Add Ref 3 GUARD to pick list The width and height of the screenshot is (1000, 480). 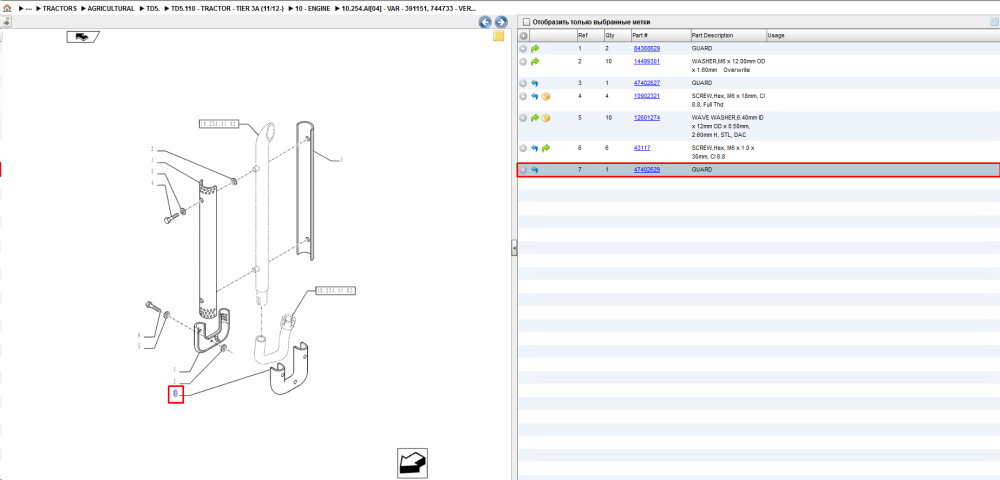tap(523, 83)
